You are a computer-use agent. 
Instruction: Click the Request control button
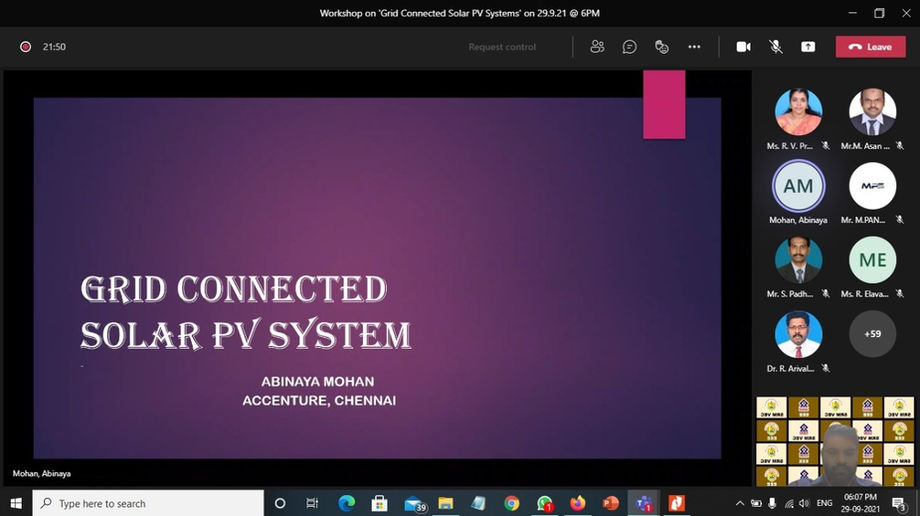click(502, 47)
